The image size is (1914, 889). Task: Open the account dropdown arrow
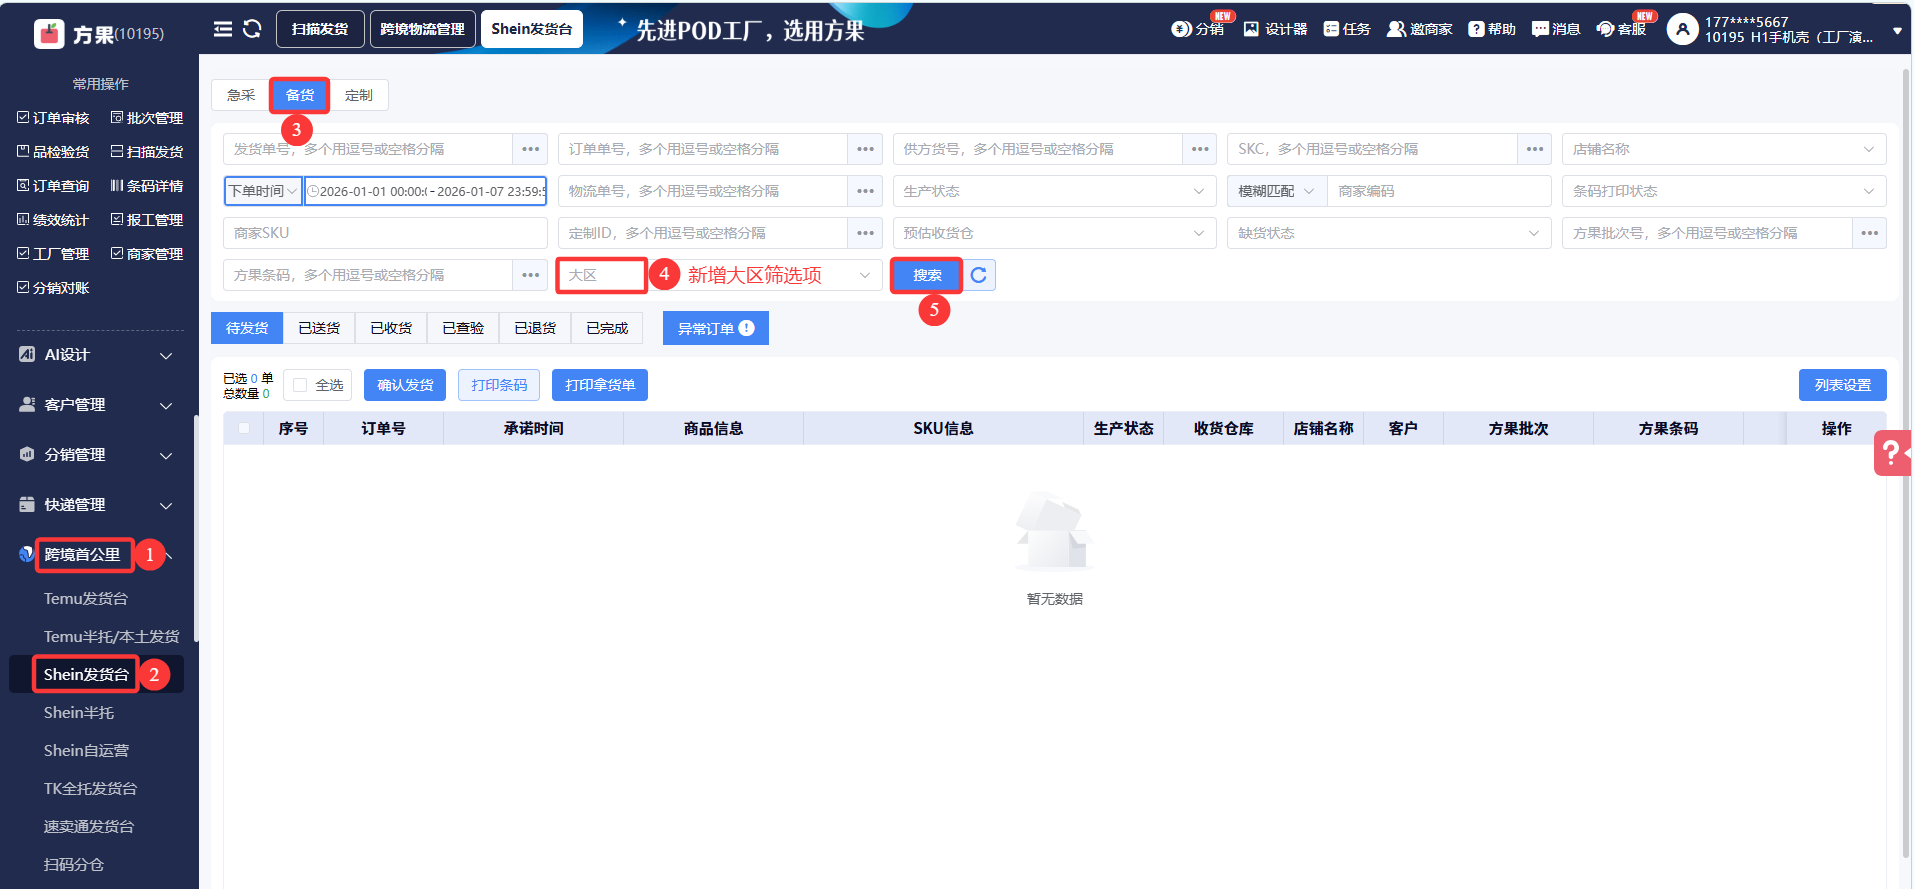pos(1897,31)
